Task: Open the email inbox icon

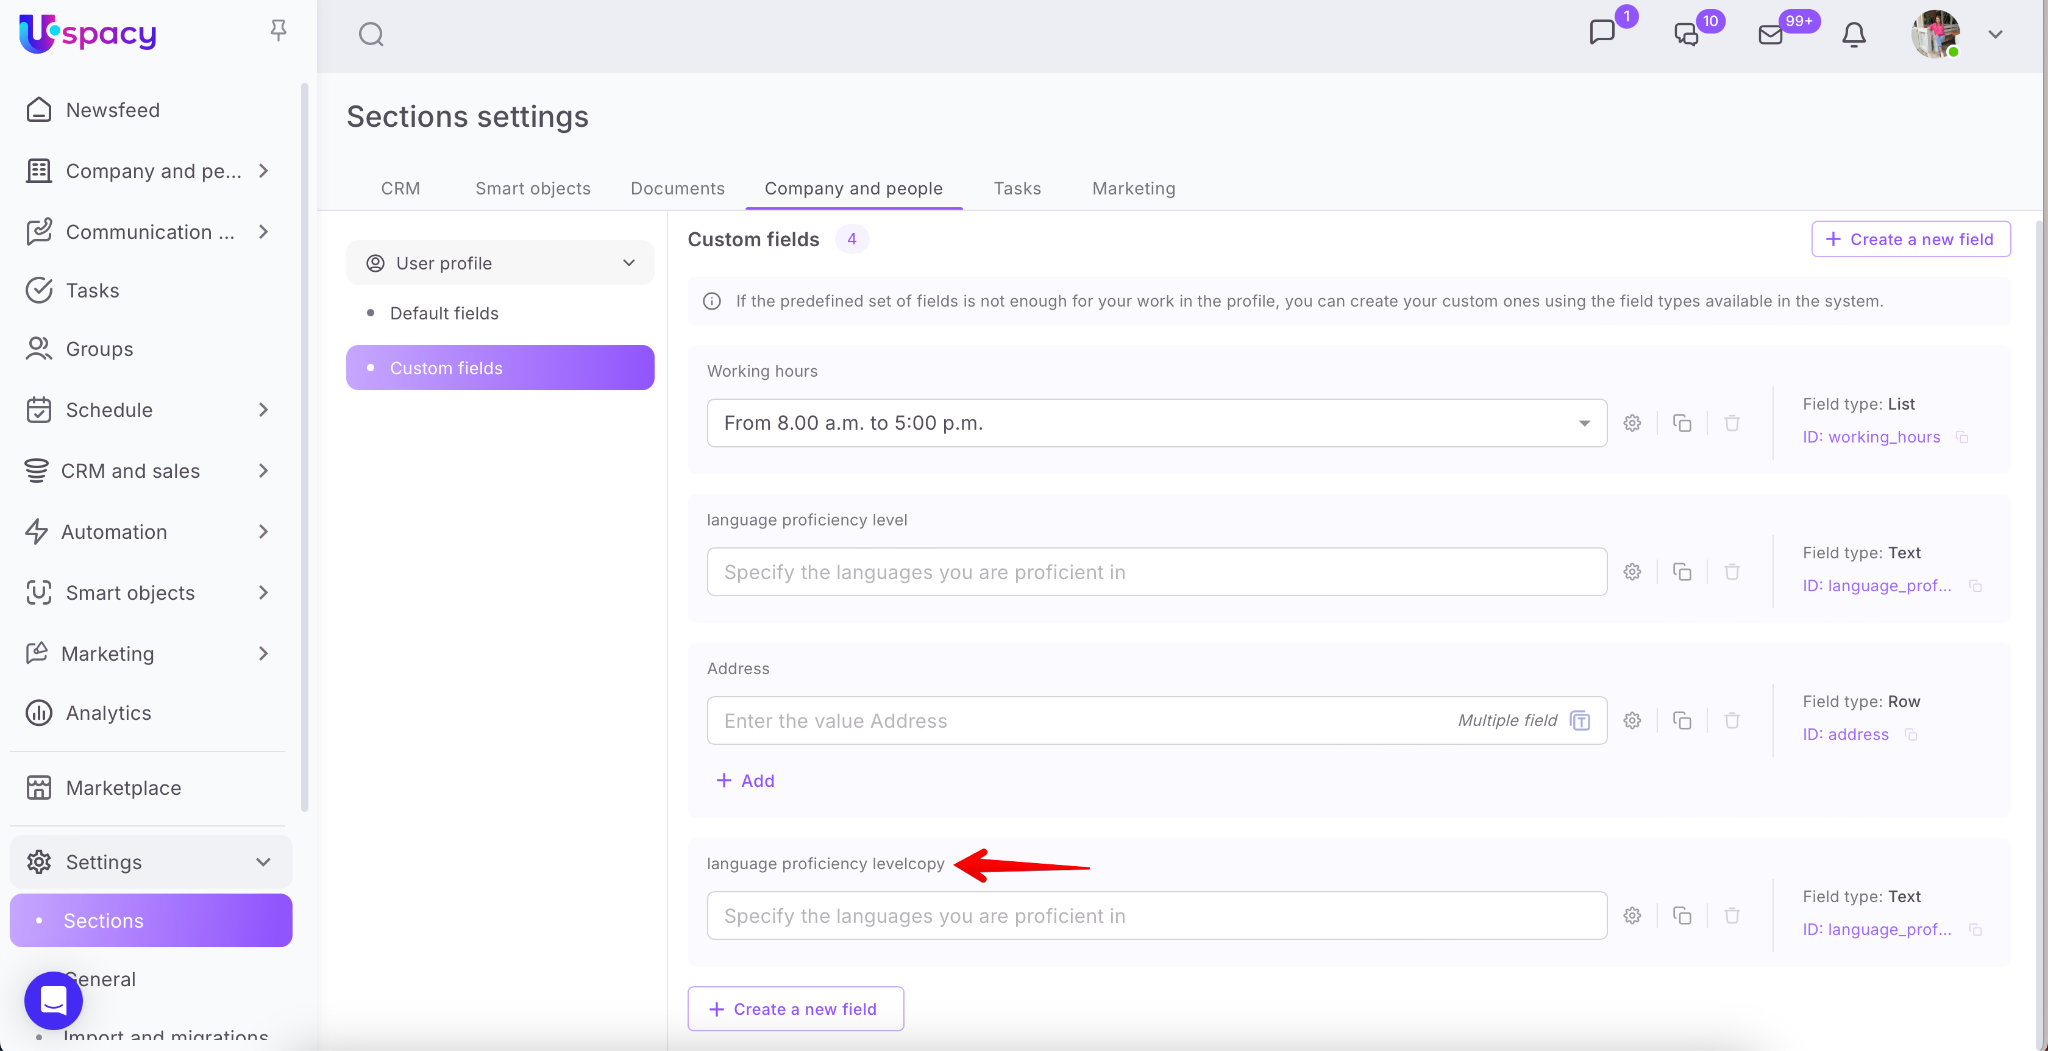Action: click(x=1770, y=35)
